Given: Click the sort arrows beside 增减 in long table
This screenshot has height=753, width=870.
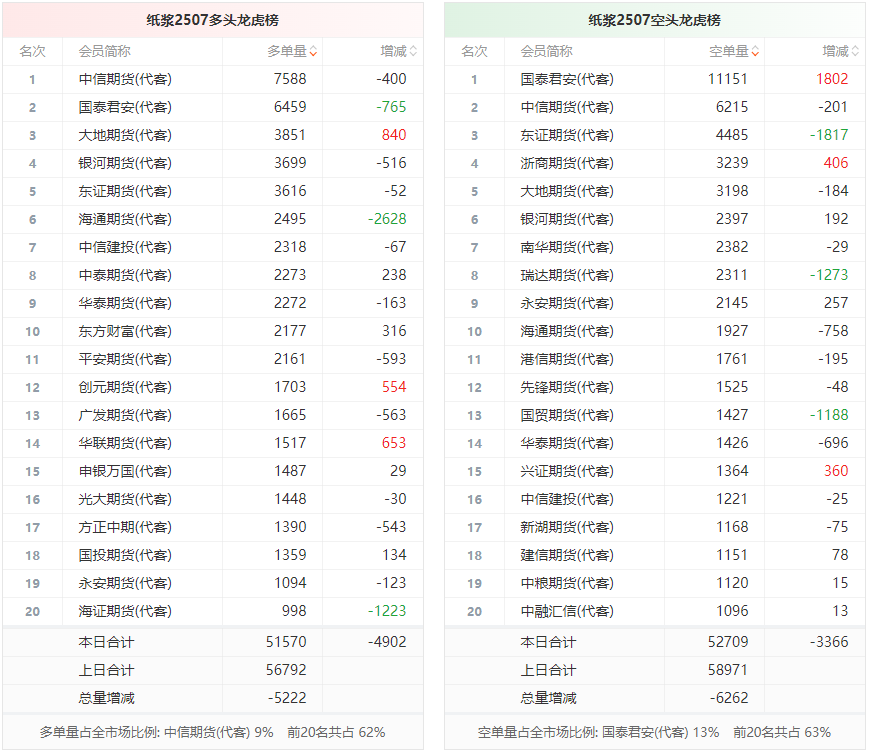Looking at the screenshot, I should (x=413, y=52).
